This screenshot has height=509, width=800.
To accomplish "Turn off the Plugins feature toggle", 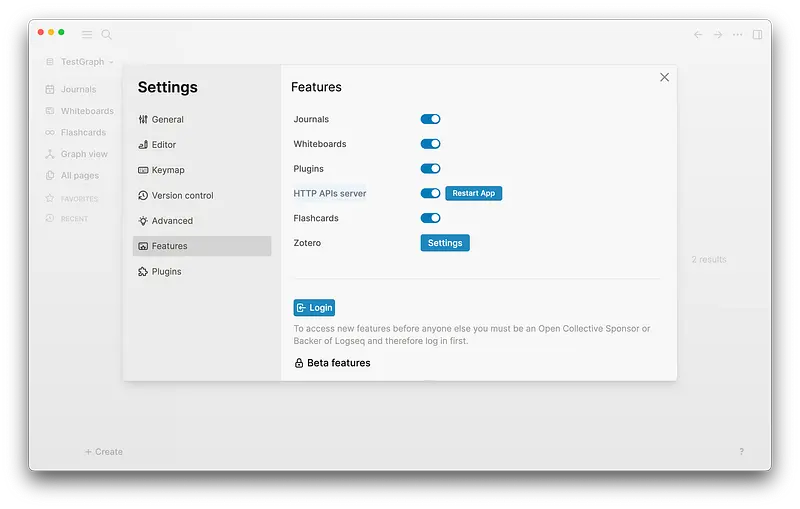I will [x=430, y=168].
